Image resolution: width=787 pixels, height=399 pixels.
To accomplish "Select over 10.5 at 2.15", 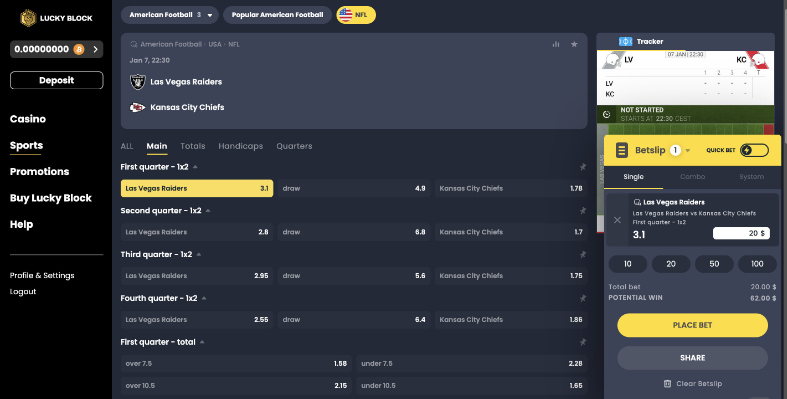I will [x=236, y=385].
